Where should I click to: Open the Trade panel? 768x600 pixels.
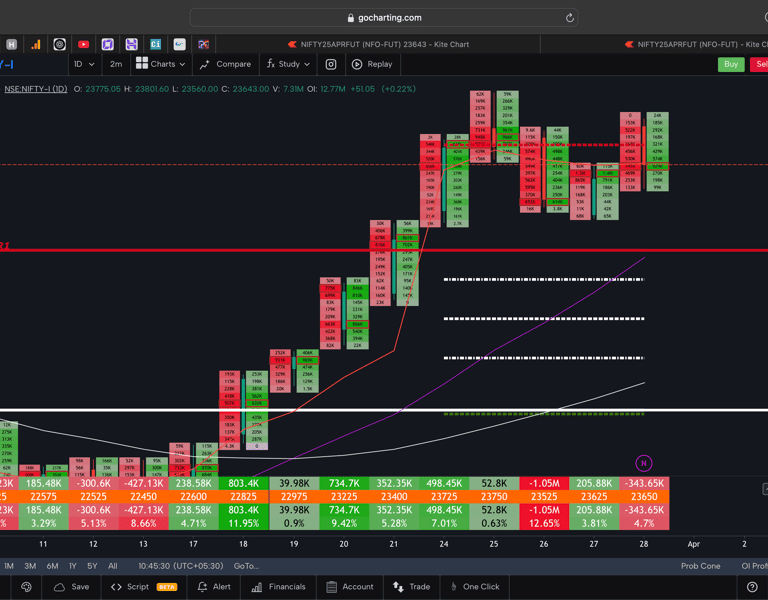pyautogui.click(x=411, y=587)
